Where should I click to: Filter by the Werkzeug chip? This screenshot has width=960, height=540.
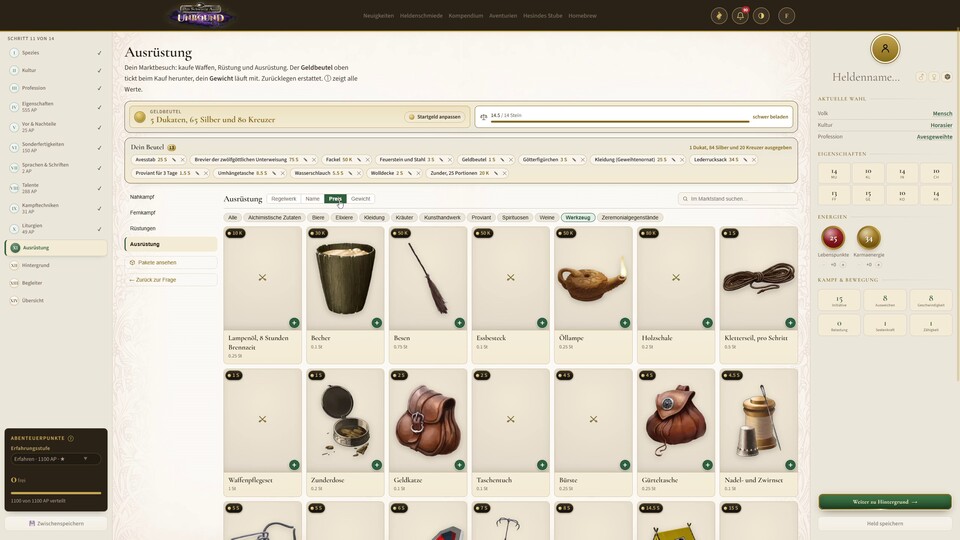pos(578,217)
